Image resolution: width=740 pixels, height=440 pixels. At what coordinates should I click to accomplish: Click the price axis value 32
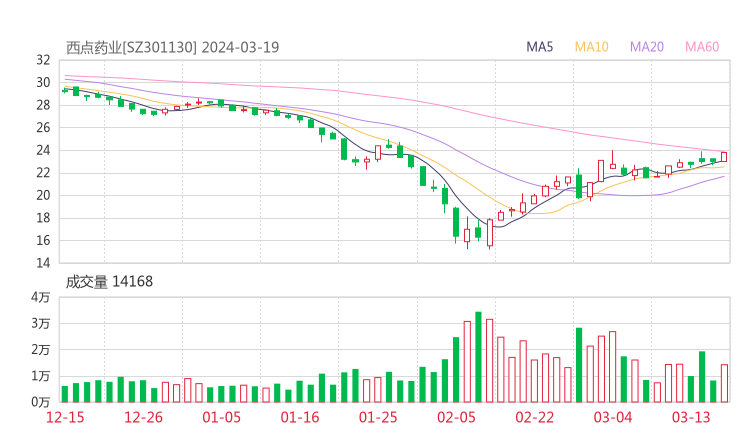coord(43,60)
